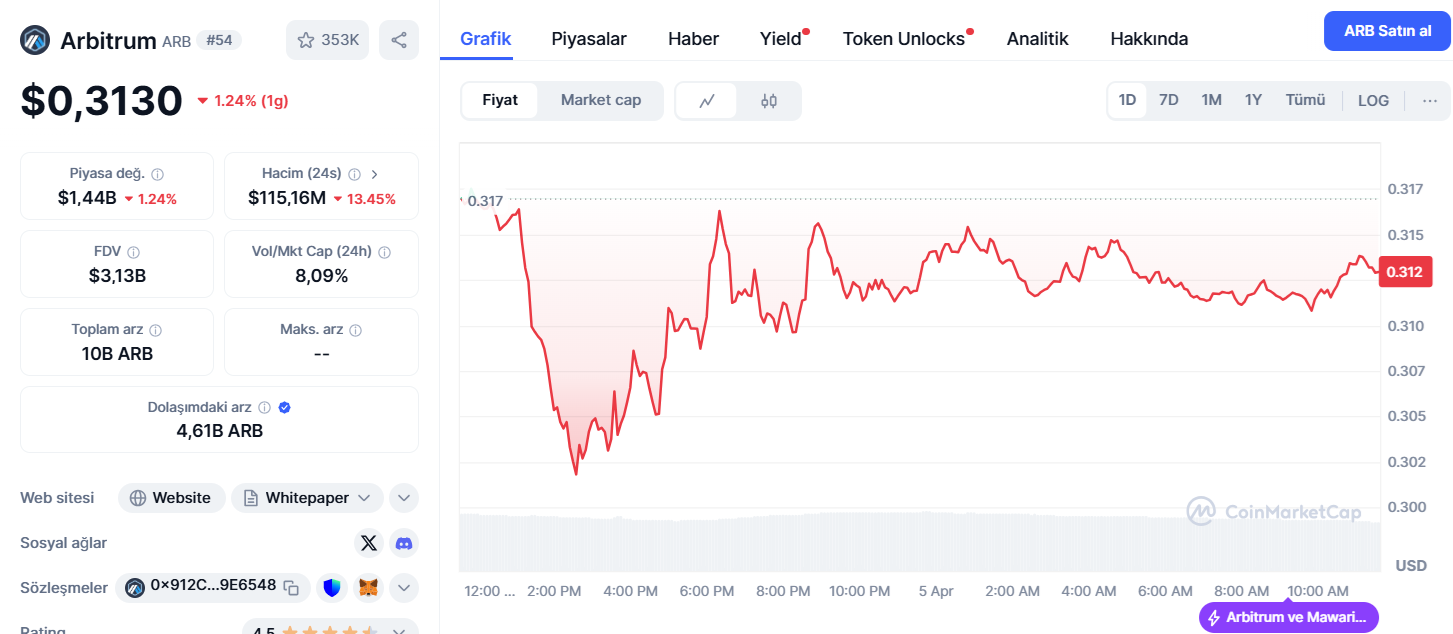Image resolution: width=1453 pixels, height=634 pixels.
Task: Click the 8,09% Vol/Mkt Cap value
Action: pyautogui.click(x=321, y=276)
